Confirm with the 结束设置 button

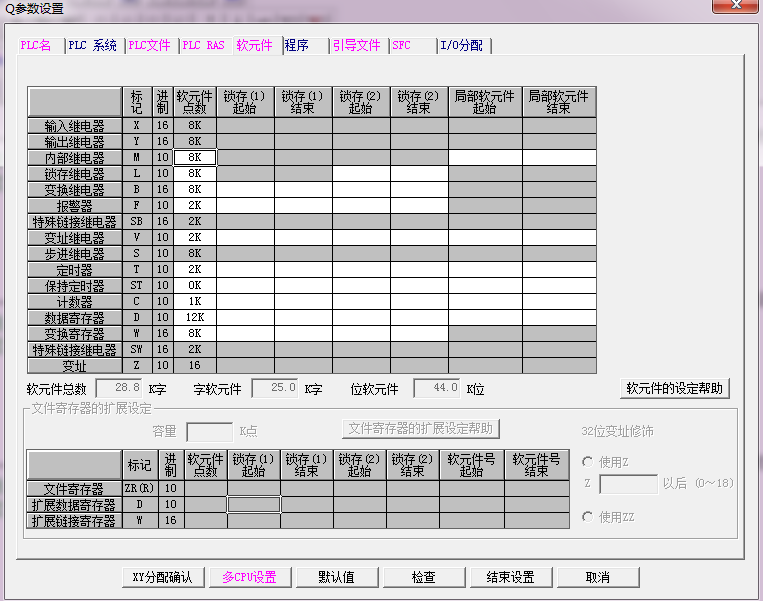pyautogui.click(x=510, y=577)
